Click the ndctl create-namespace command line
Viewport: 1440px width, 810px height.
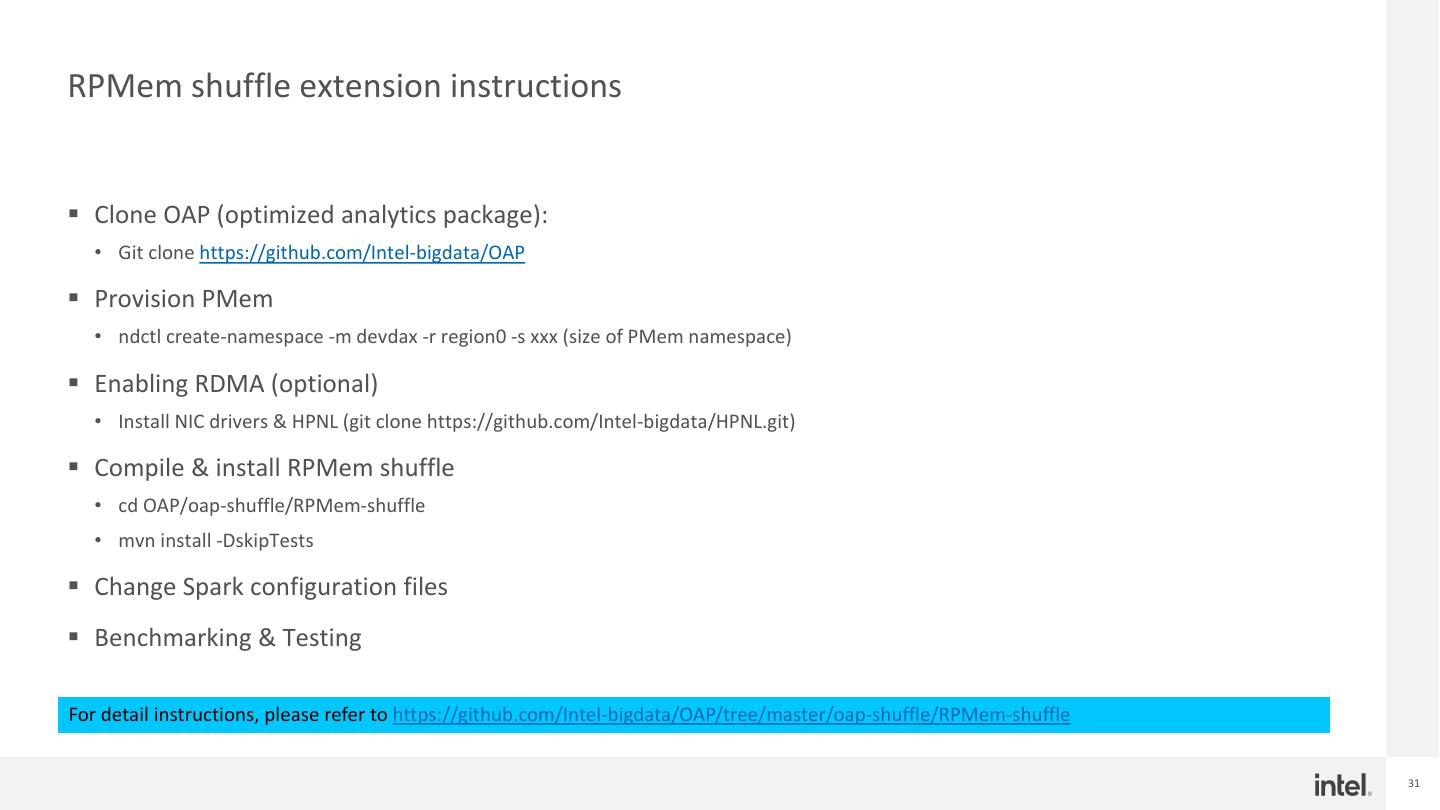click(x=454, y=337)
